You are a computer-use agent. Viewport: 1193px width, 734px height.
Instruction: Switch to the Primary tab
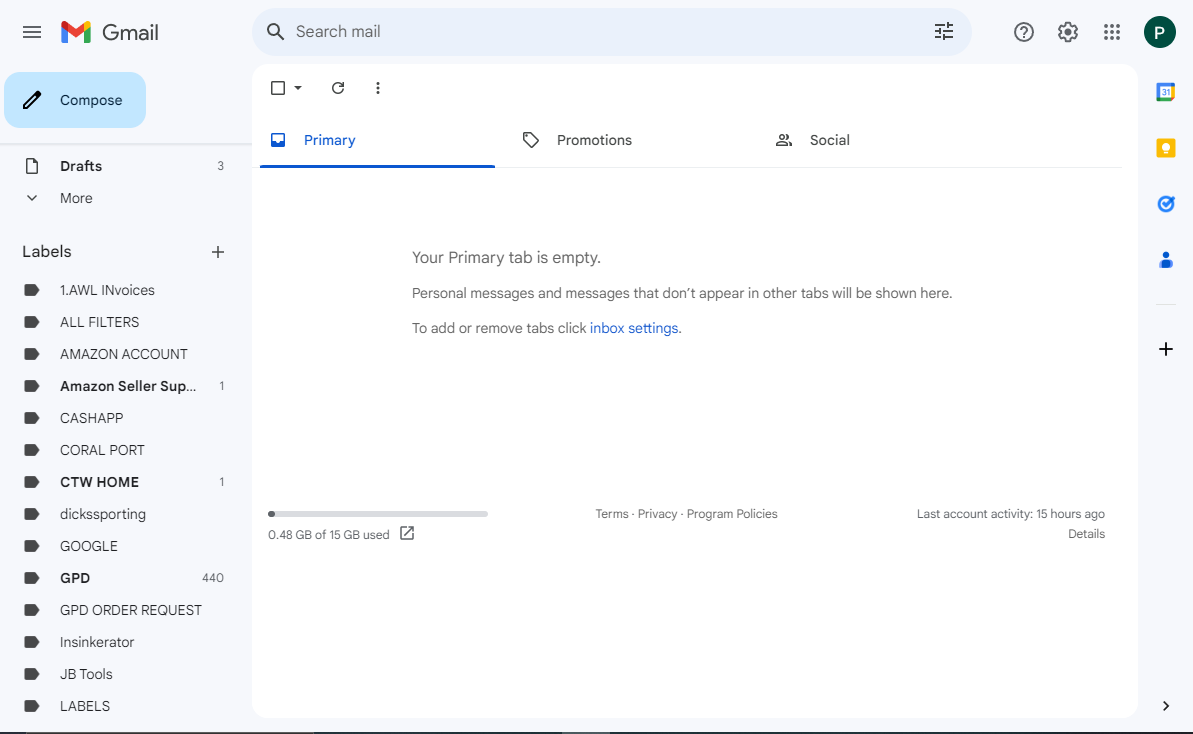click(x=377, y=140)
